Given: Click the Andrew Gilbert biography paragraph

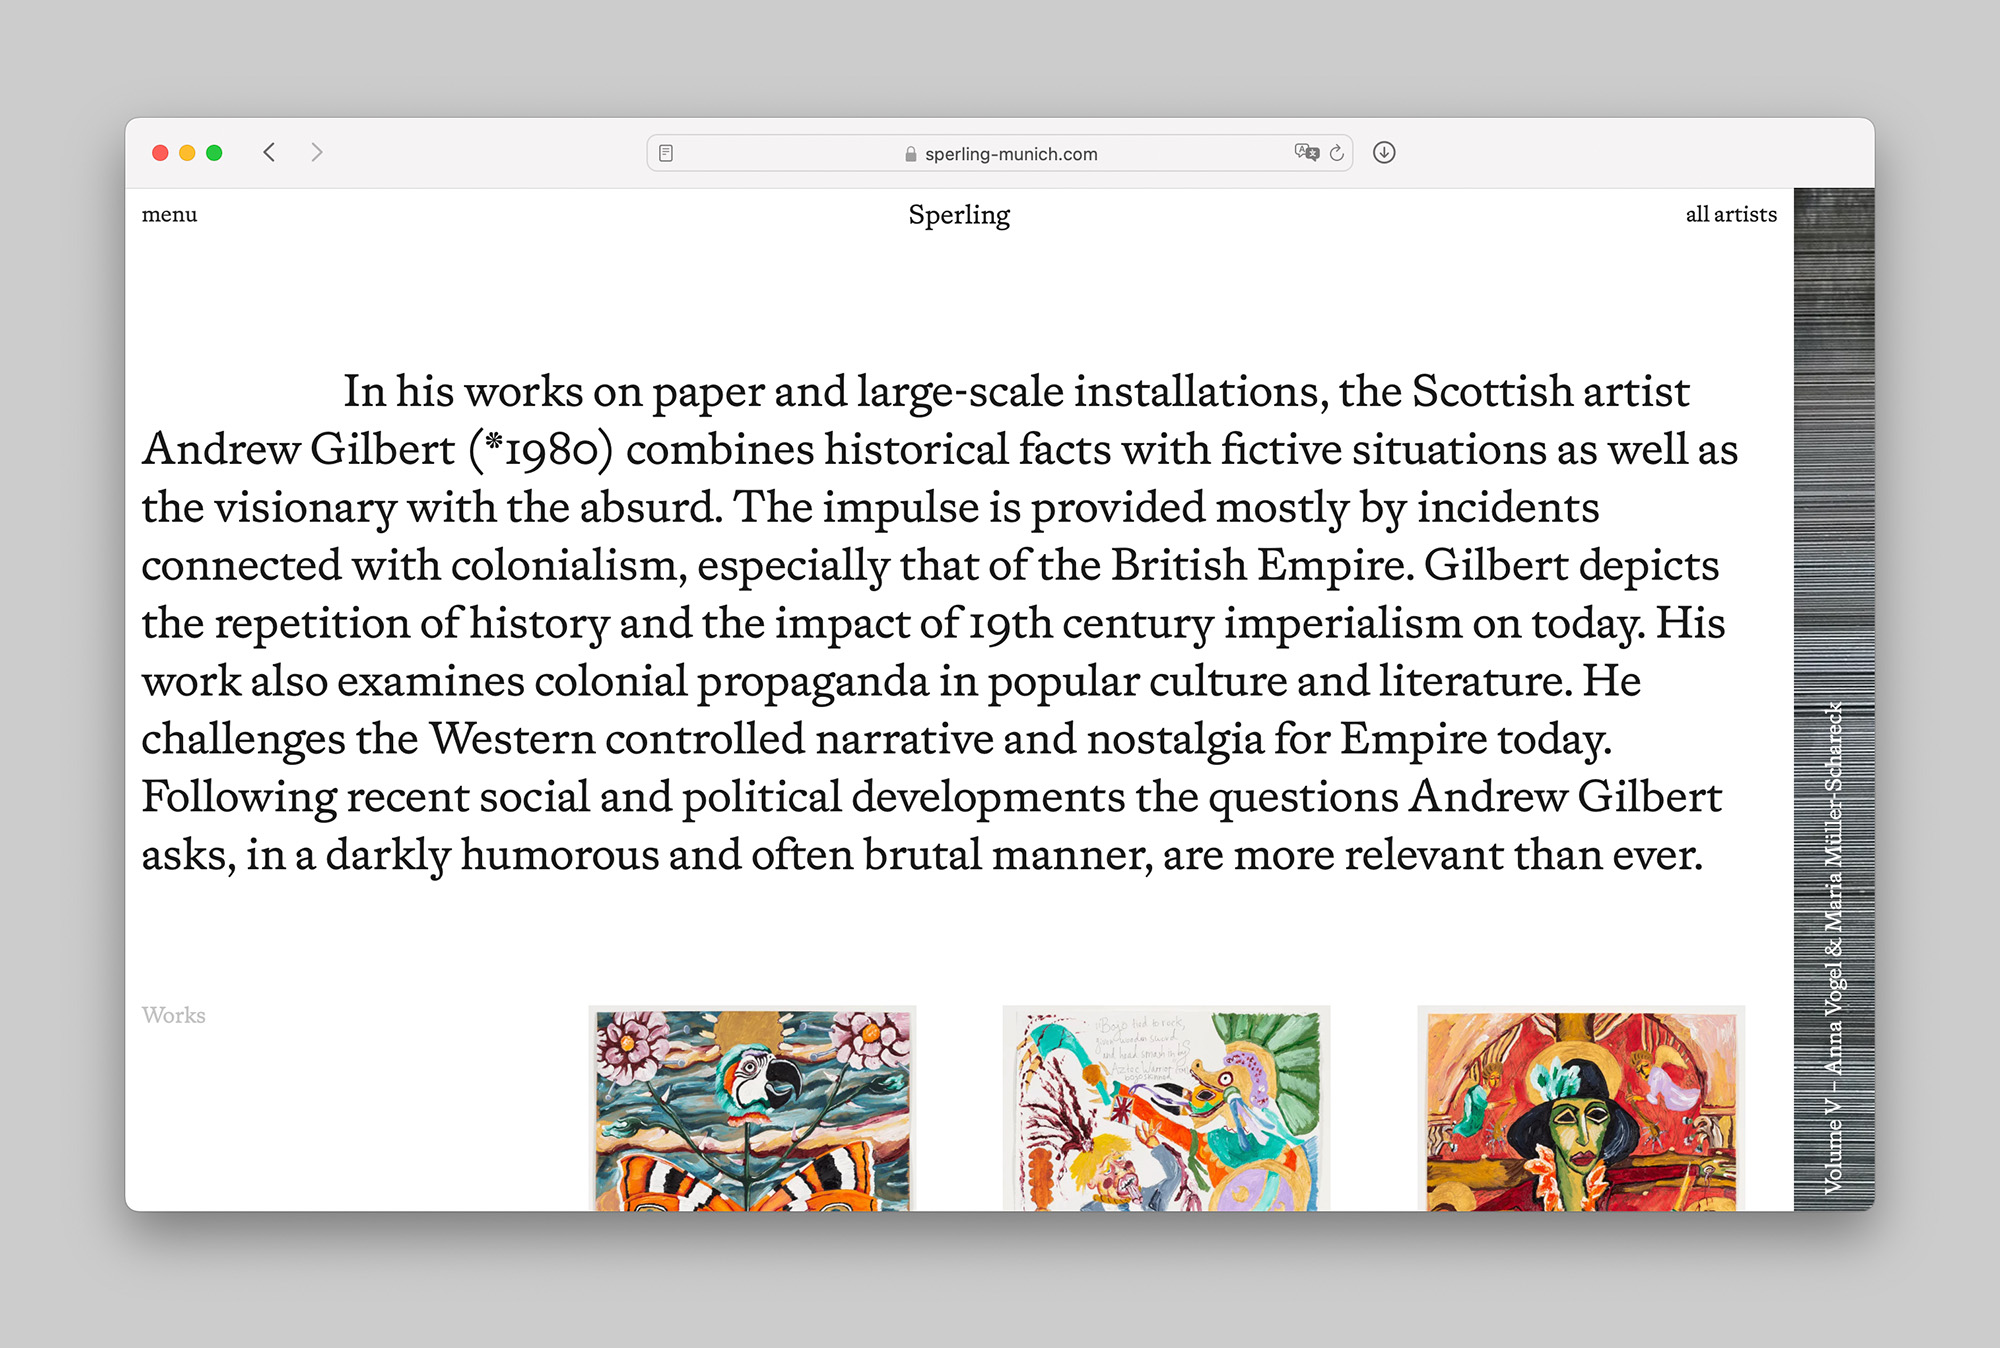Looking at the screenshot, I should 940,622.
